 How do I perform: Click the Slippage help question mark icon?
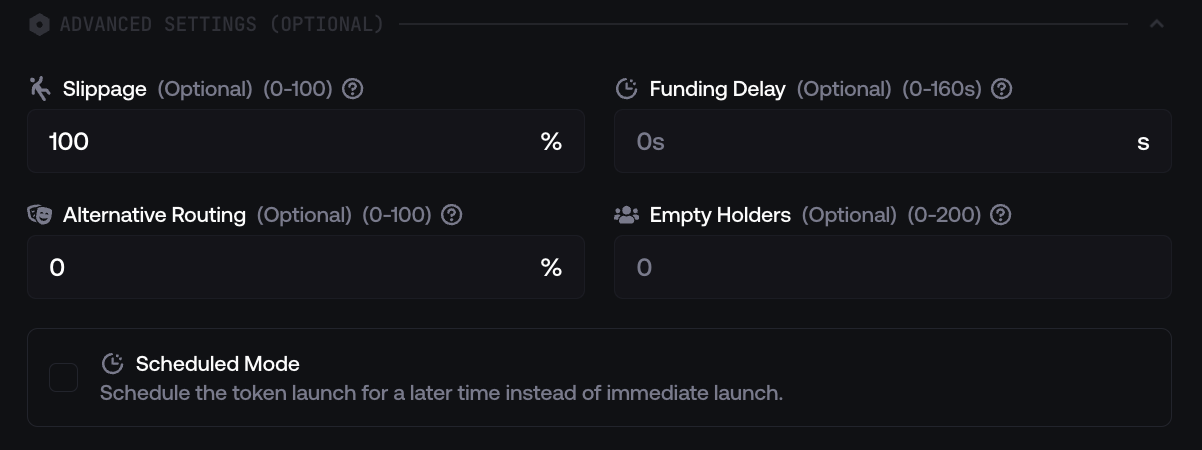coord(352,89)
